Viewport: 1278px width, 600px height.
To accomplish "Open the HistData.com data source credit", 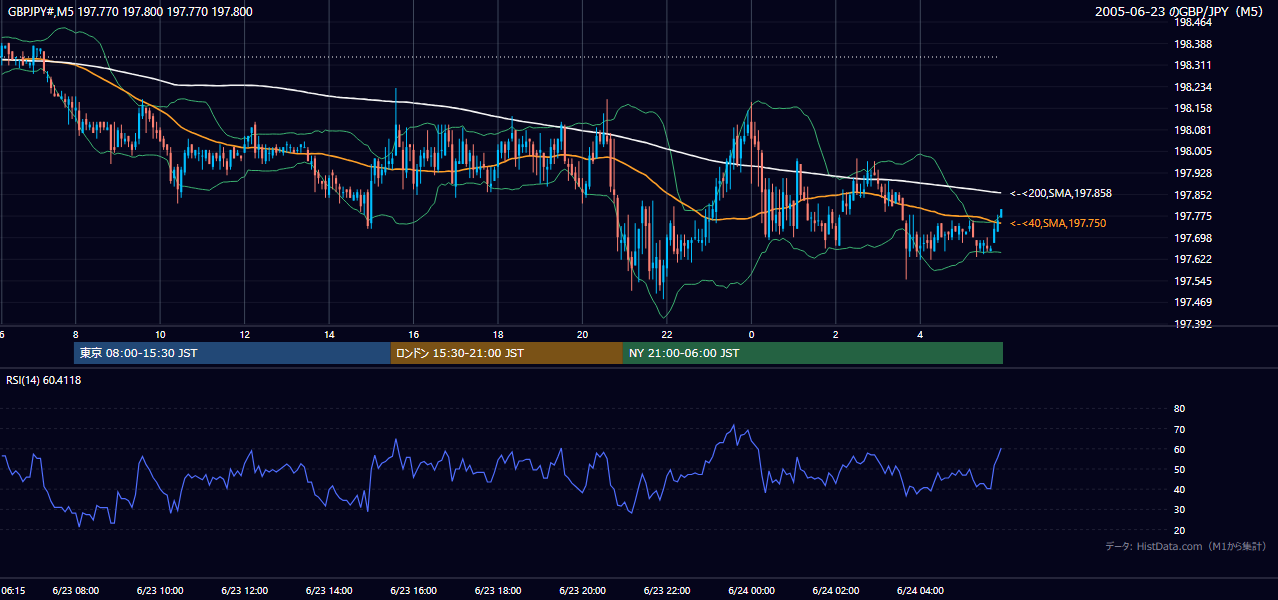I will tap(1186, 546).
